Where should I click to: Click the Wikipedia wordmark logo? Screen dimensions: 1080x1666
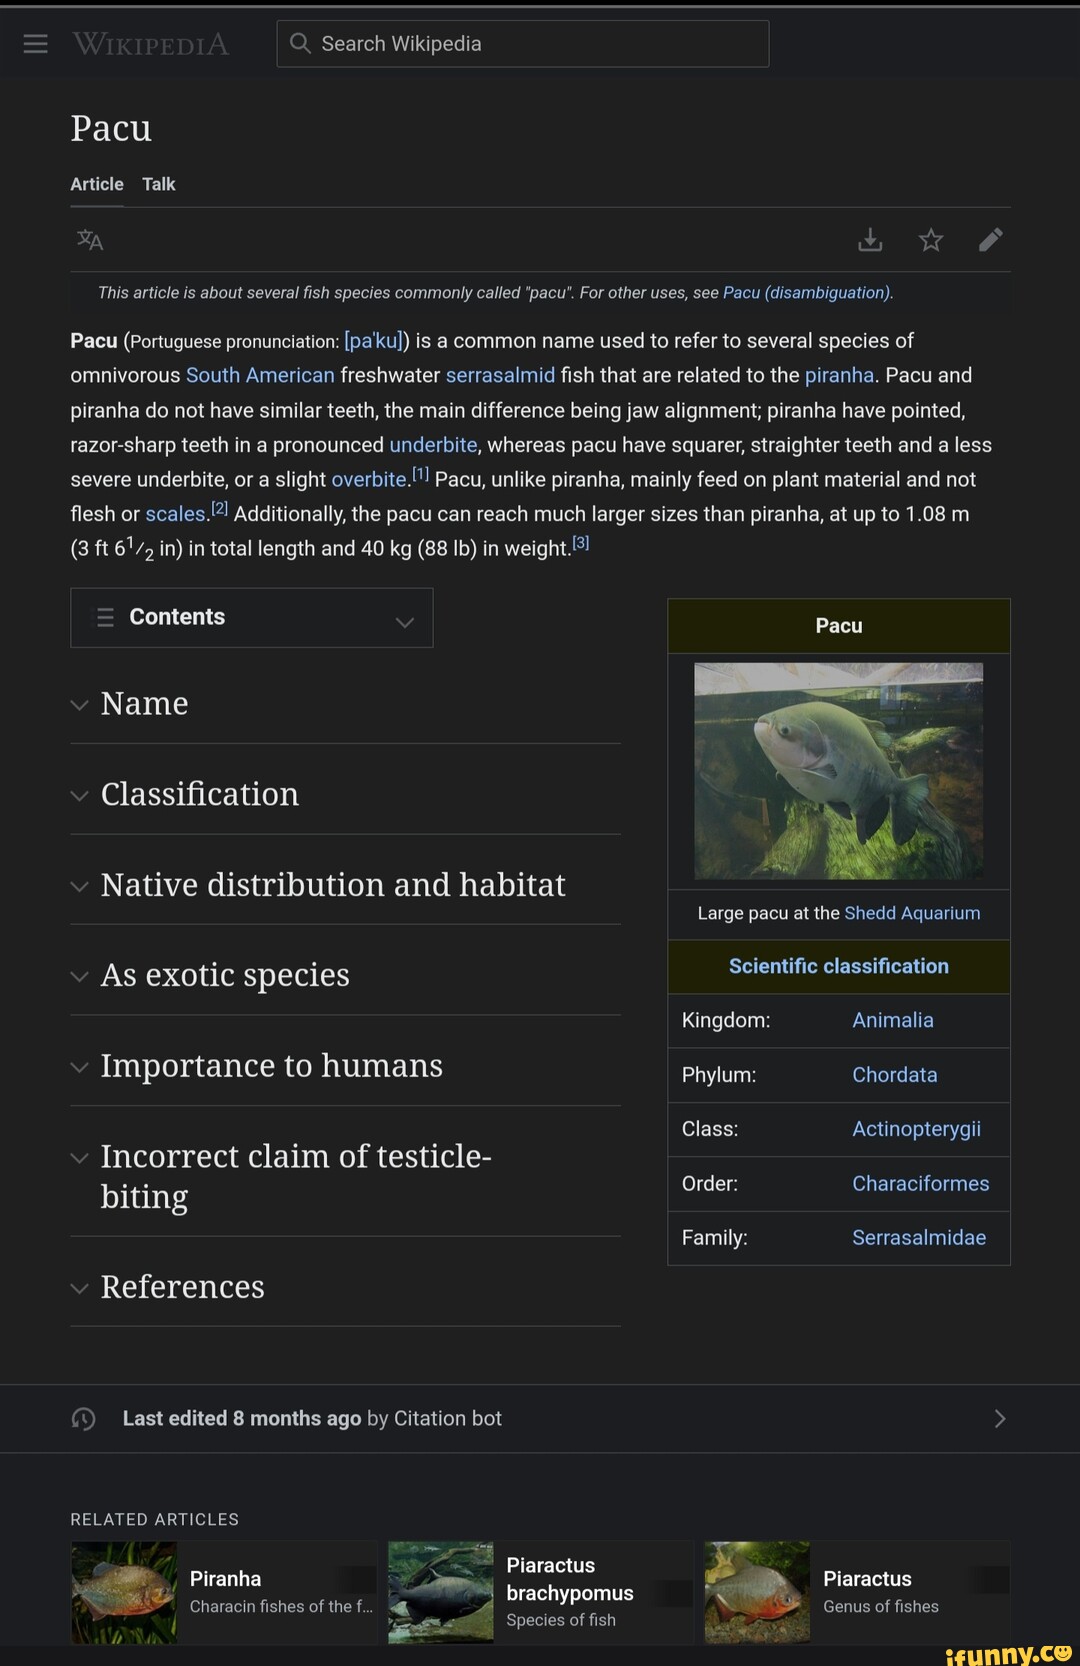coord(151,44)
